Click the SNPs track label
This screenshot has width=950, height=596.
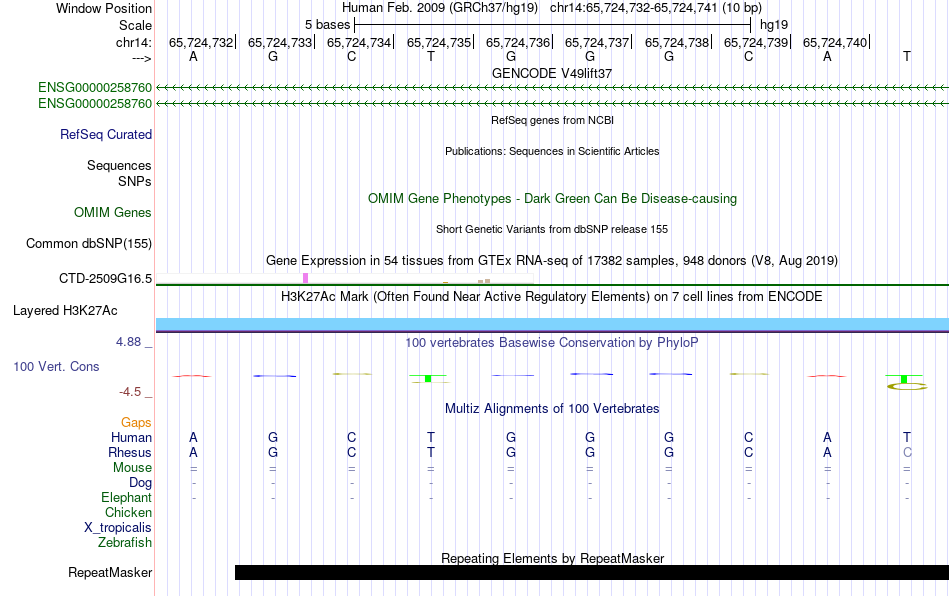click(135, 181)
